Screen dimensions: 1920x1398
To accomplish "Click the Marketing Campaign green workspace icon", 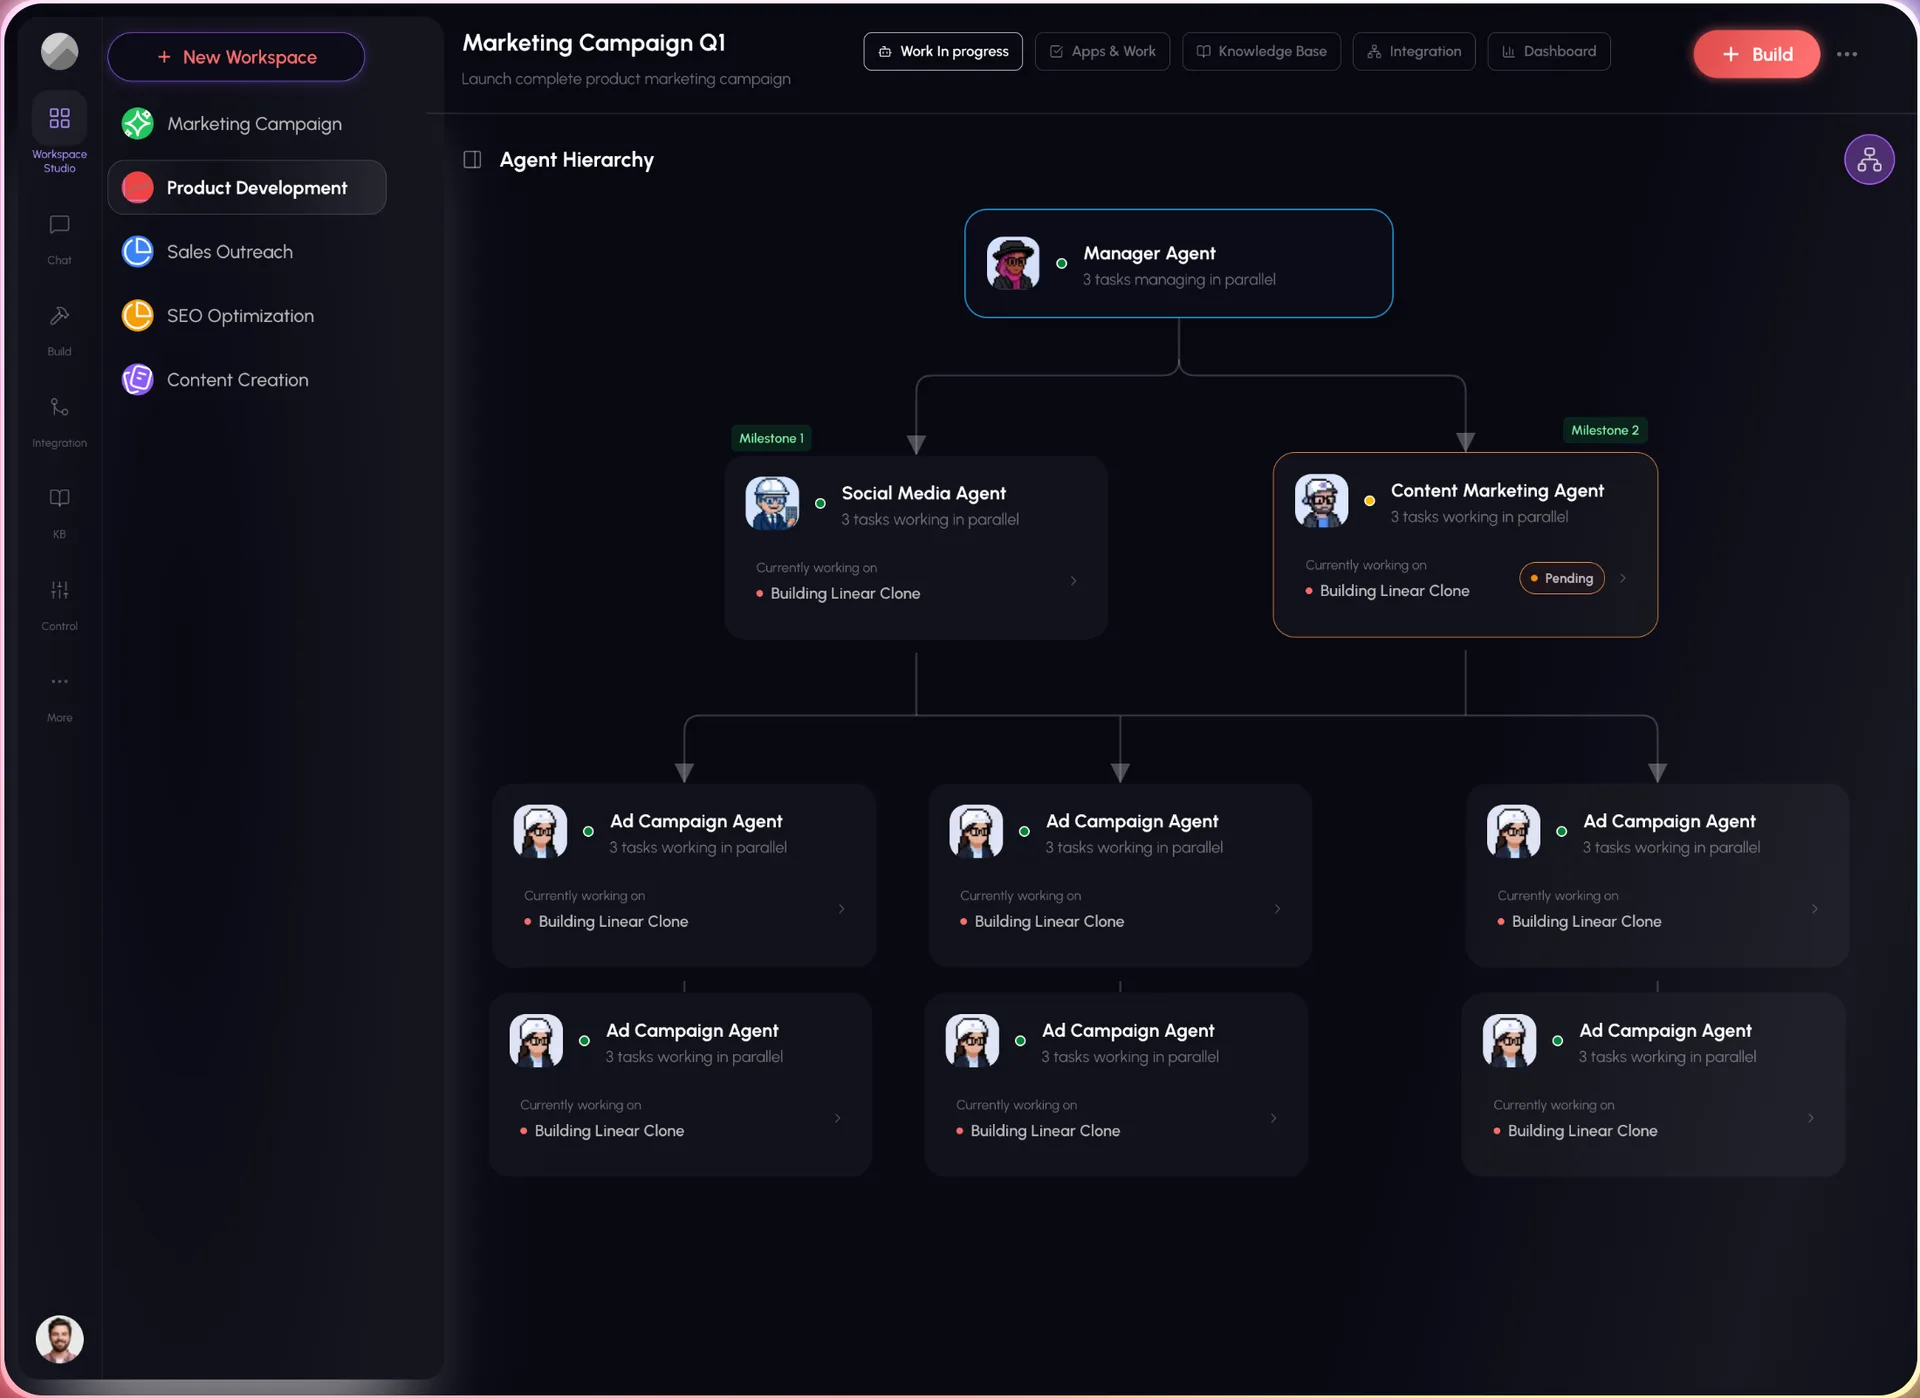I will 137,123.
